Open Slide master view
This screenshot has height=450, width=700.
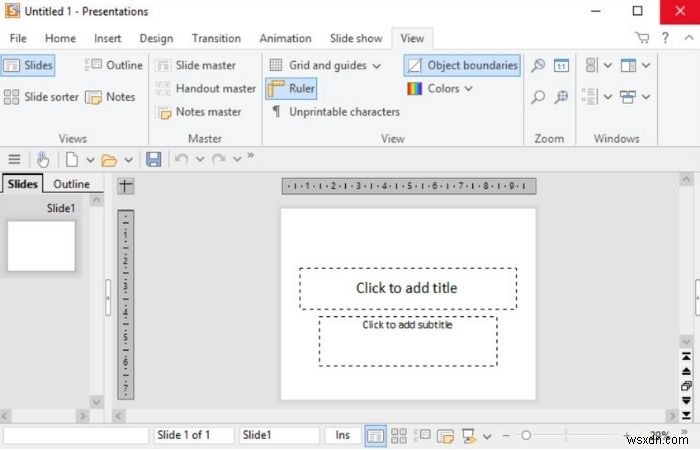196,66
